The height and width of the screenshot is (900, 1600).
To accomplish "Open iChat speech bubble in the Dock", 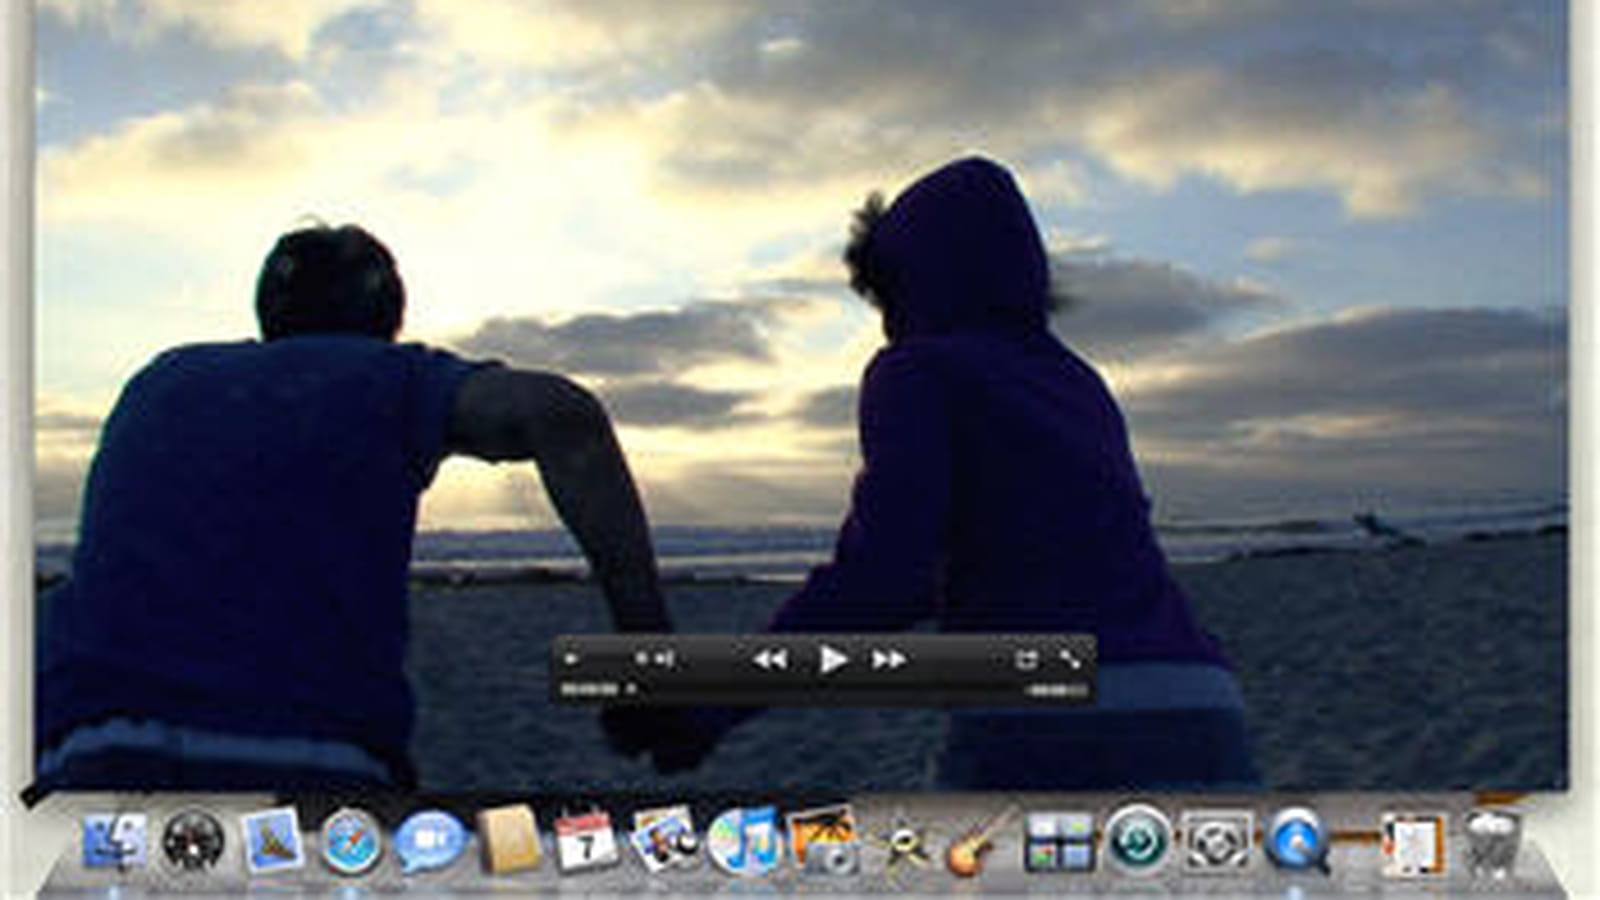I will pyautogui.click(x=430, y=840).
